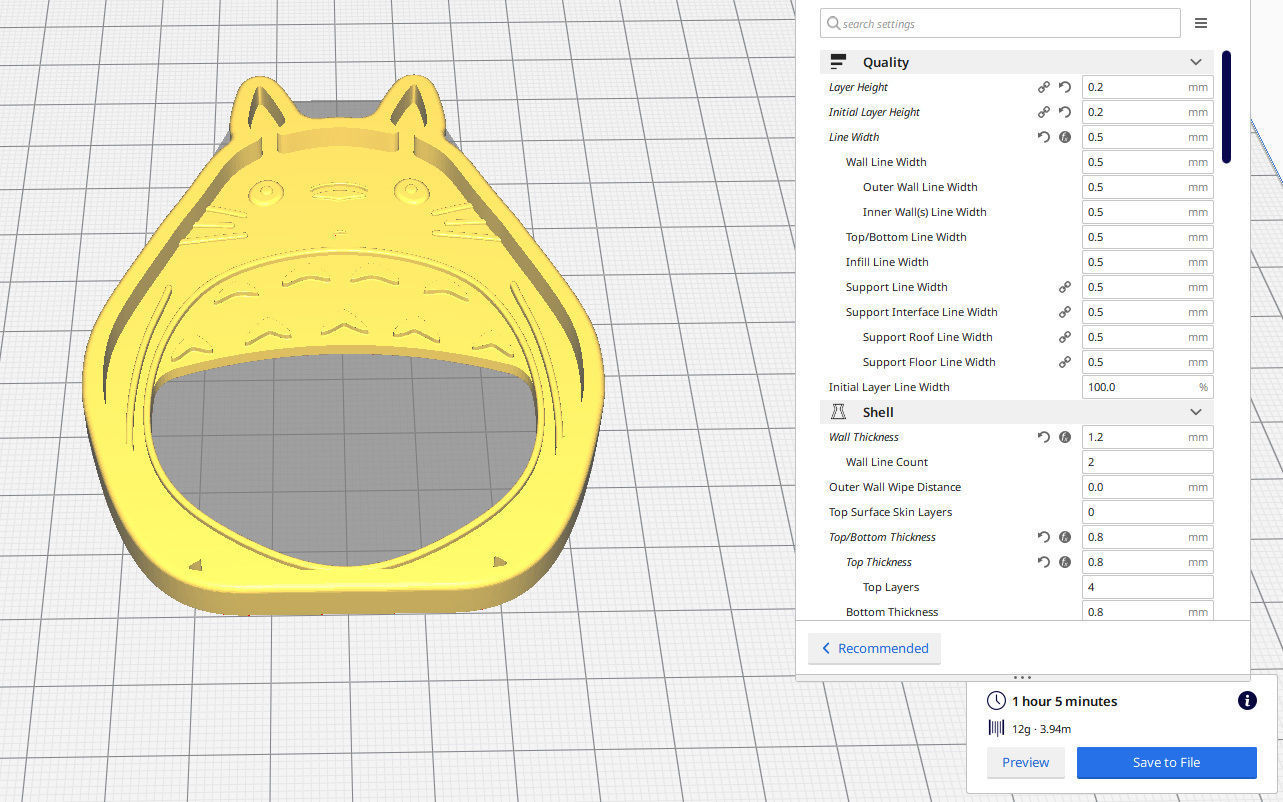Viewport: 1283px width, 802px height.
Task: Edit Inner Wall(s) Line Width value
Action: (1147, 212)
